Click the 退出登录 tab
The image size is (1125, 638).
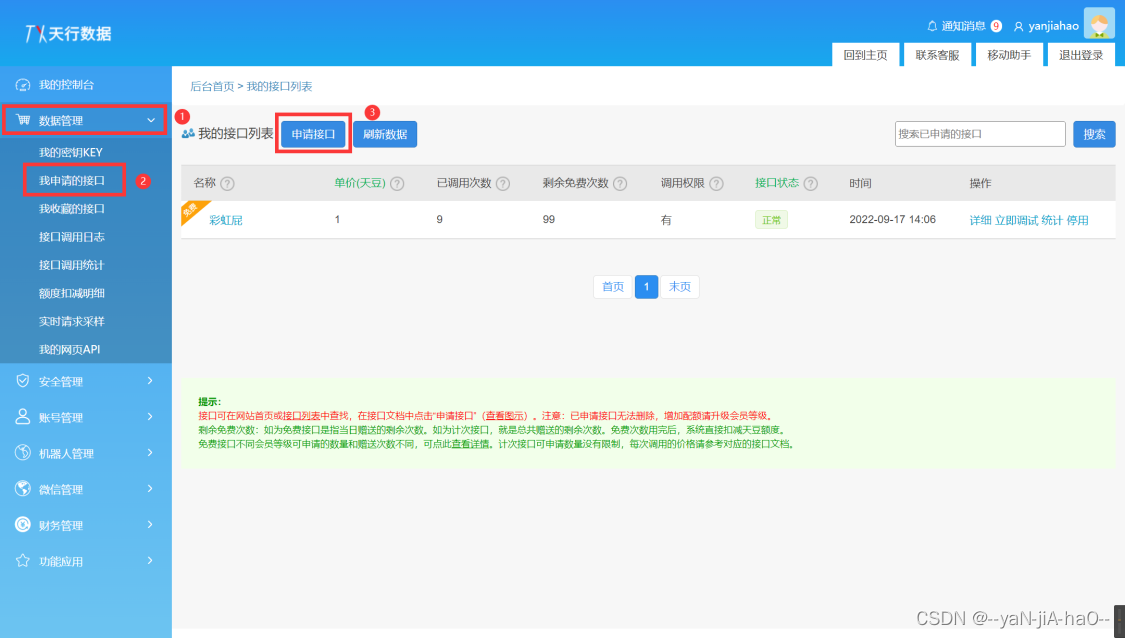click(1081, 55)
